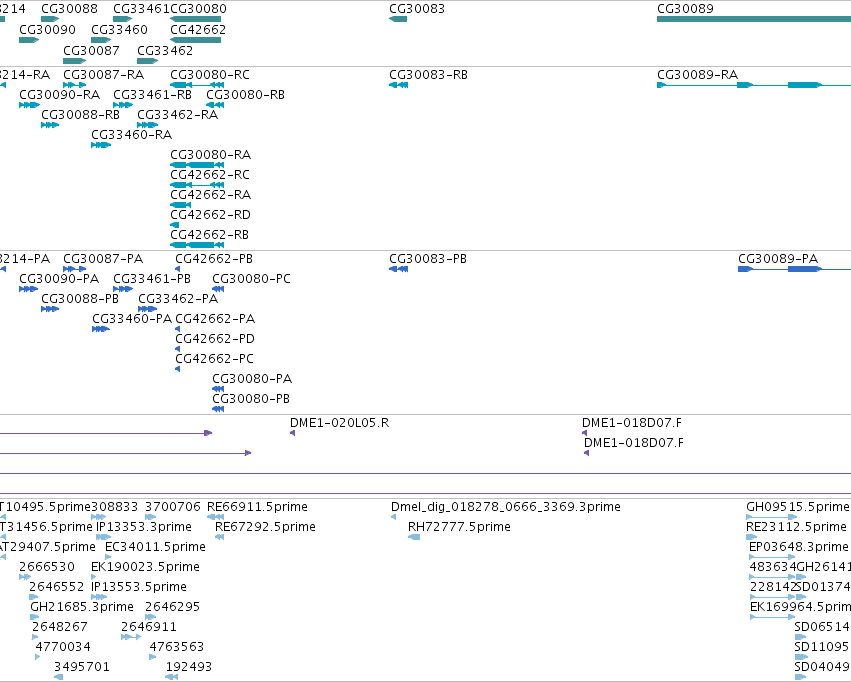Viewport: 851px width, 682px height.
Task: Click the long CG30089 gene bar
Action: [754, 19]
